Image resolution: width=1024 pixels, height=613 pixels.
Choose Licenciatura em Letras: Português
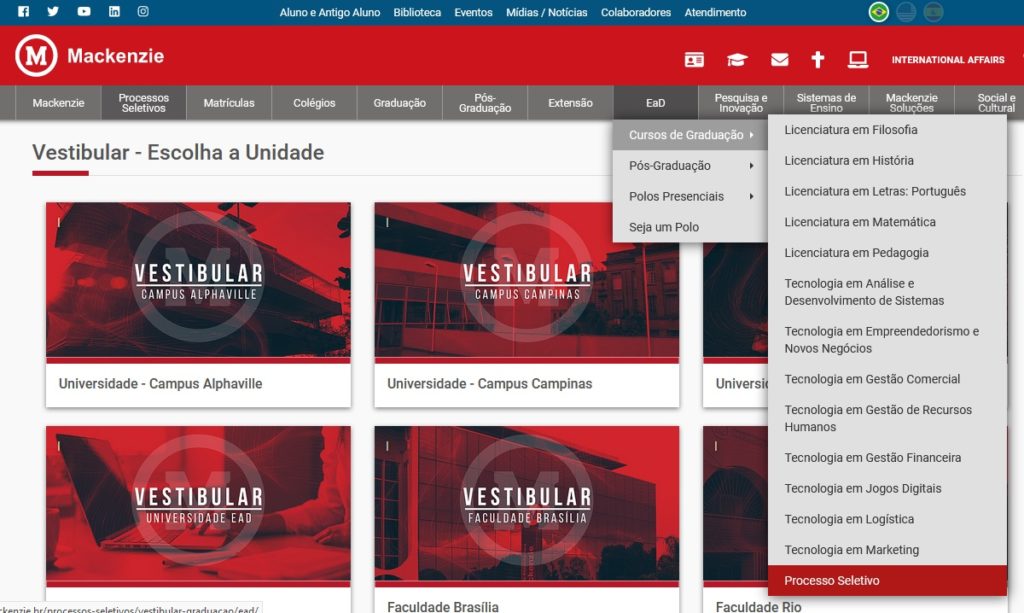pos(887,191)
